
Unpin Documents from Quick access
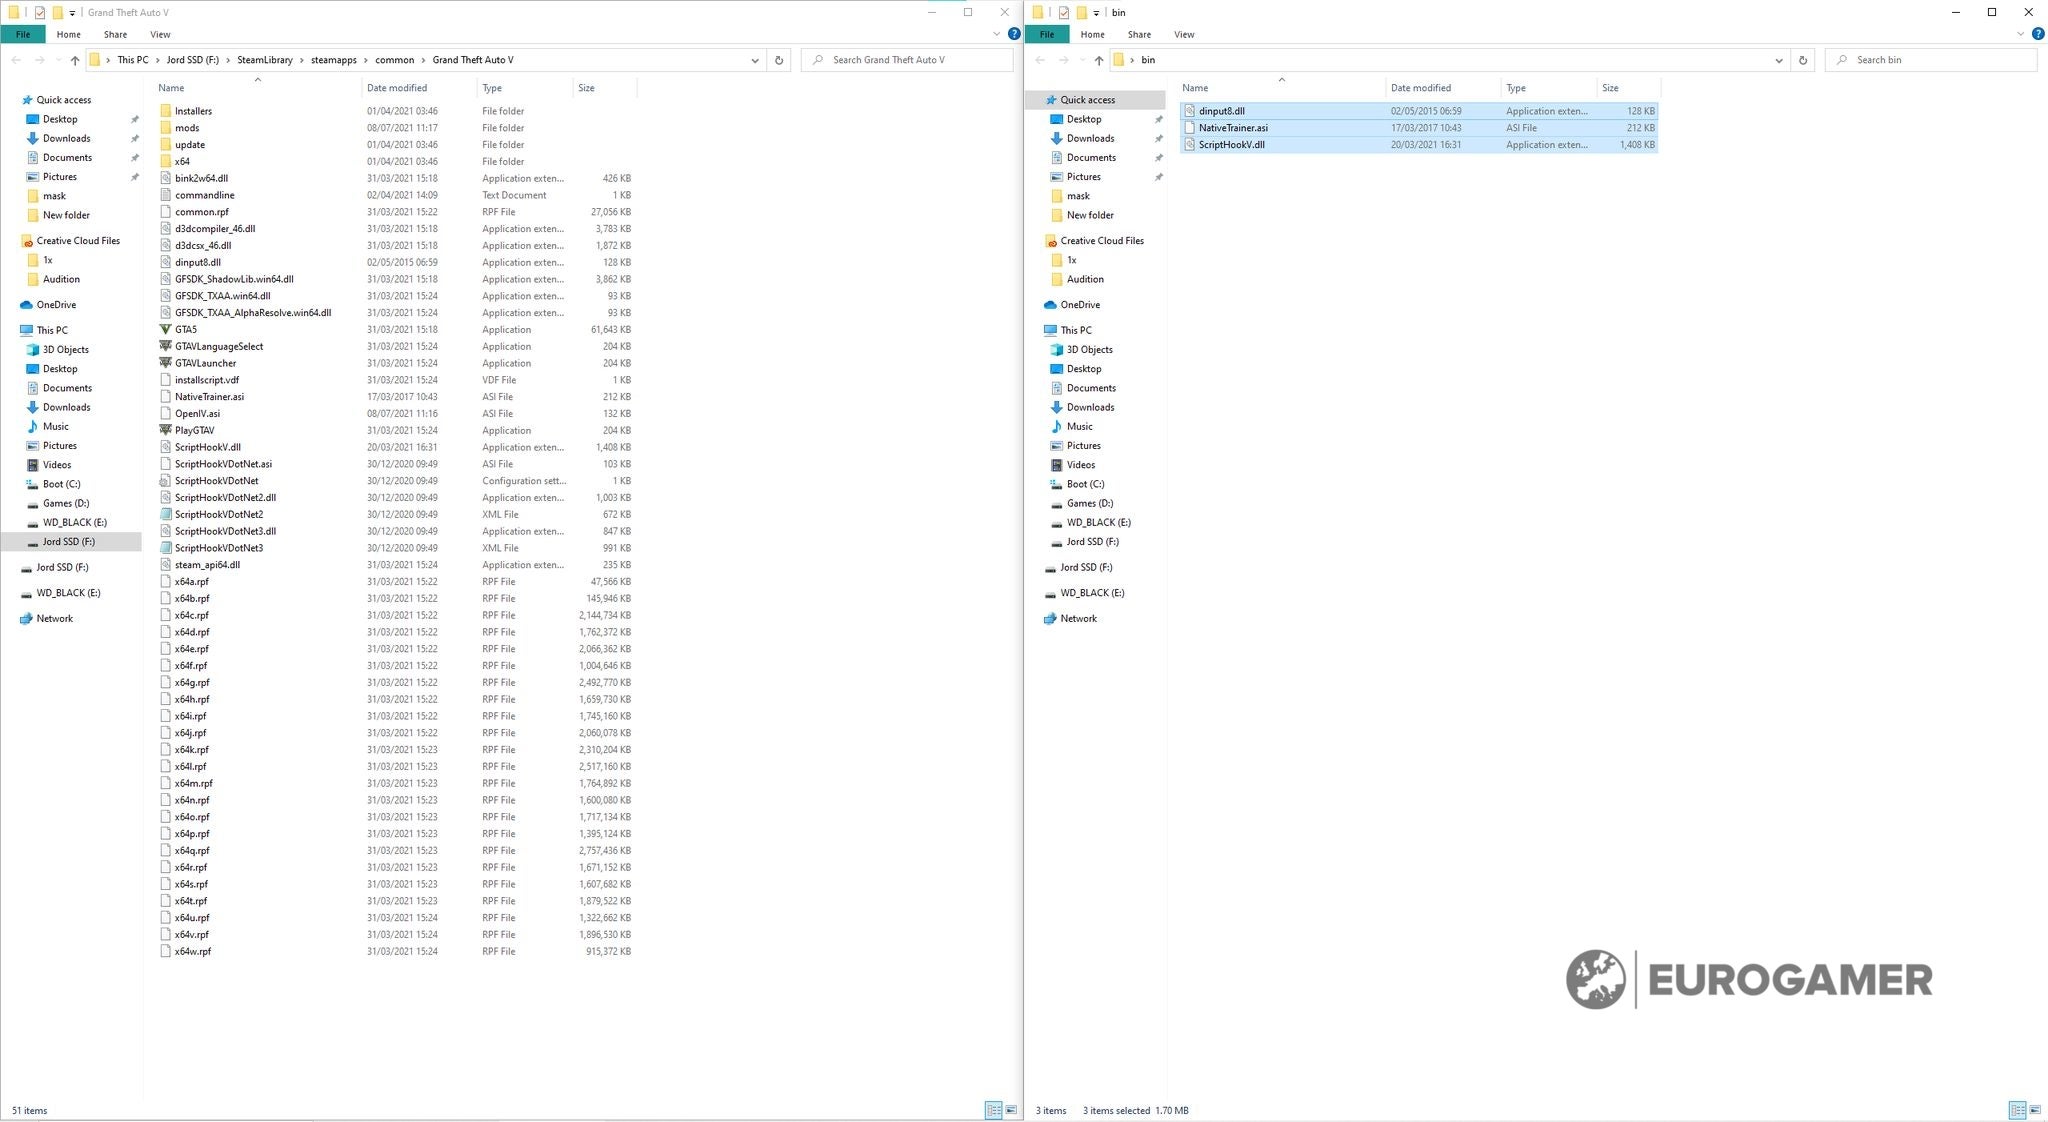click(x=135, y=157)
